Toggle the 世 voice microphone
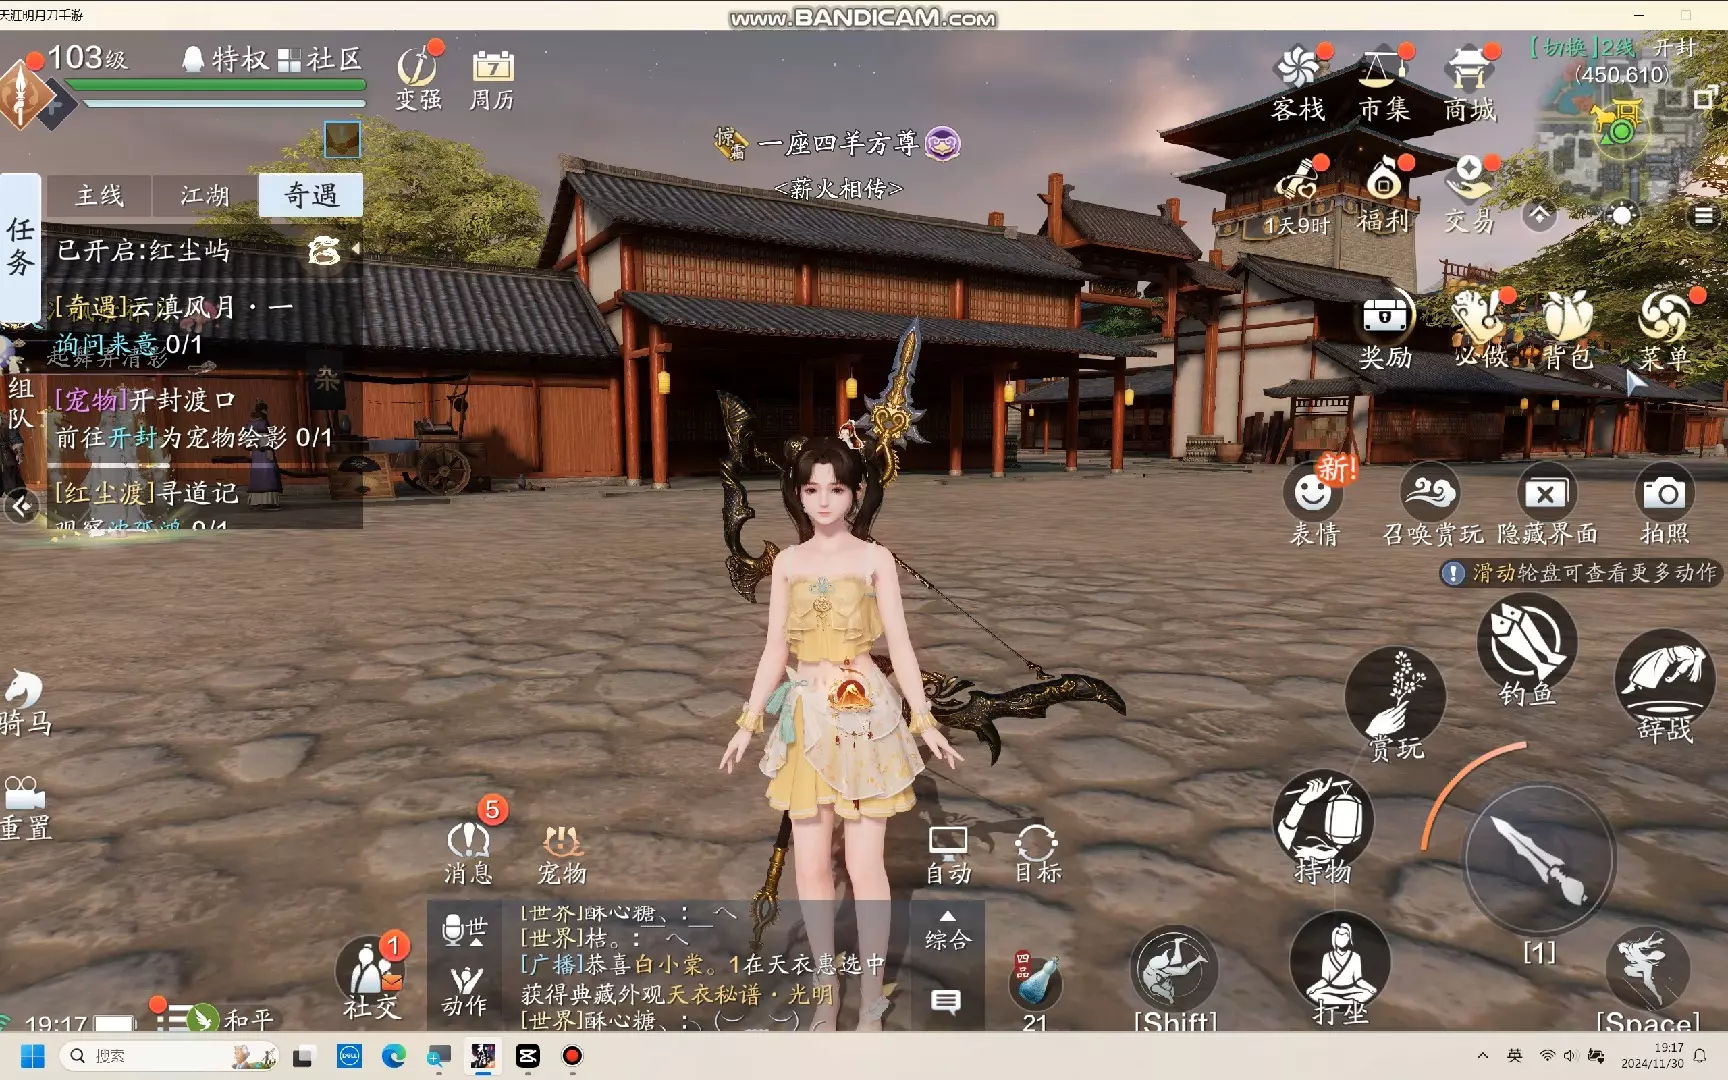Screen dimensions: 1728x1080 (464, 930)
